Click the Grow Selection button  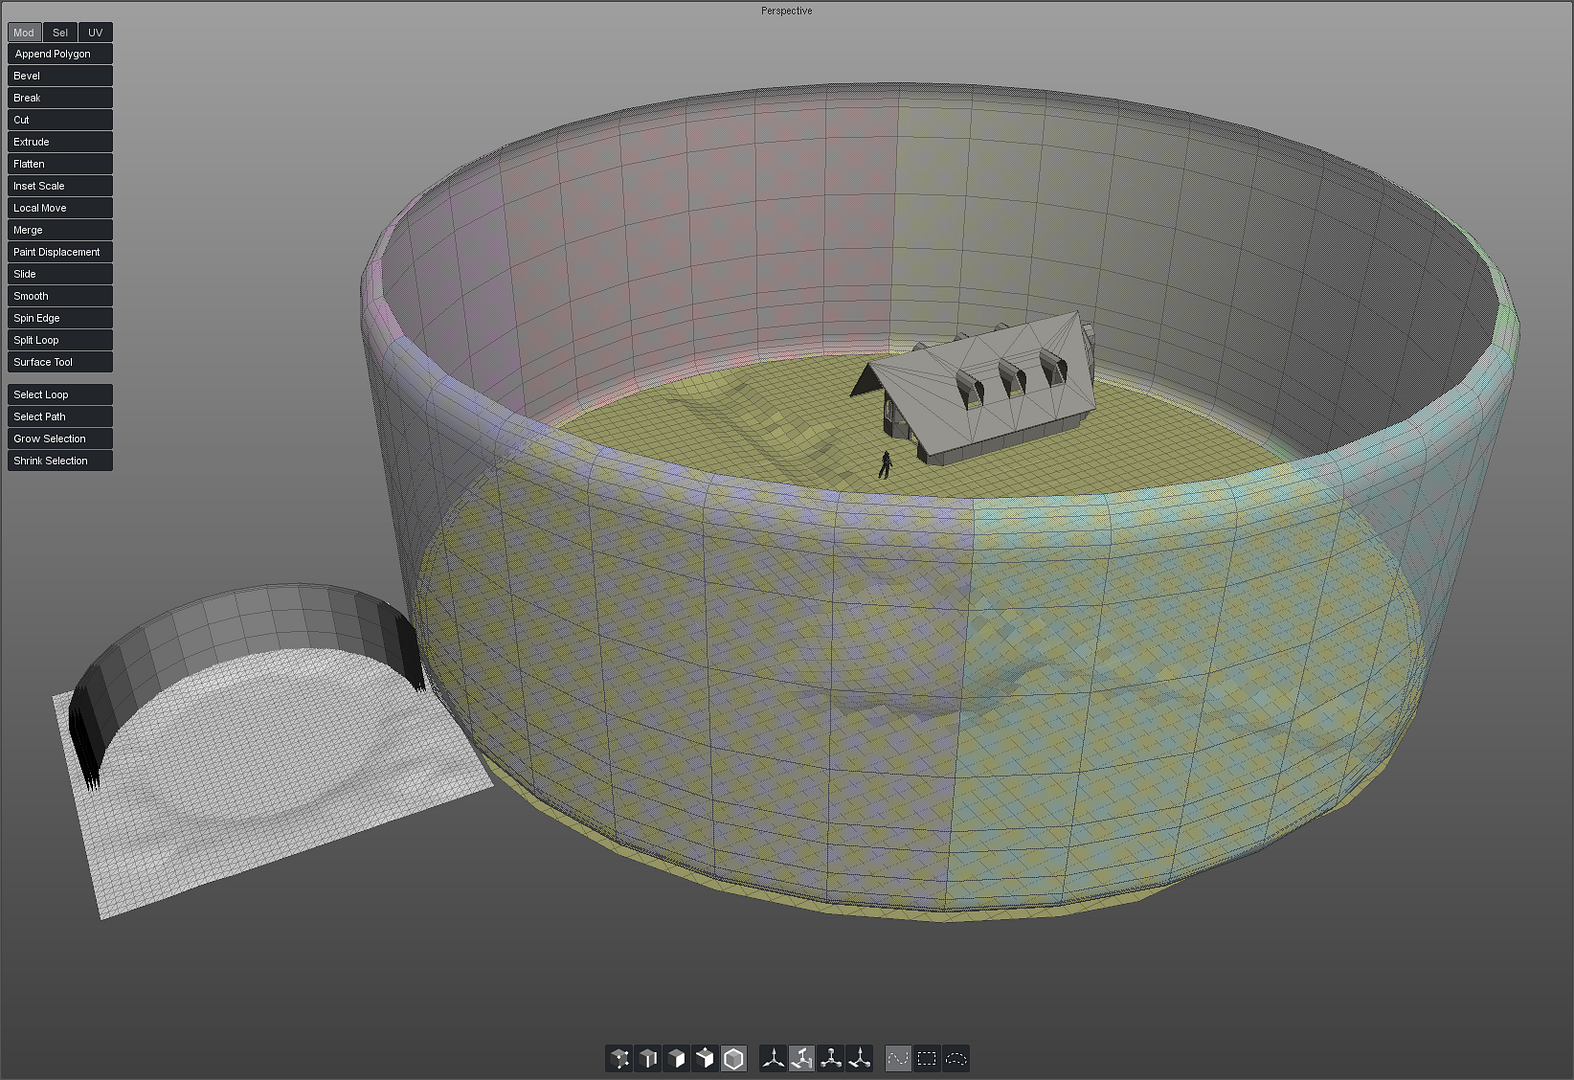click(60, 439)
